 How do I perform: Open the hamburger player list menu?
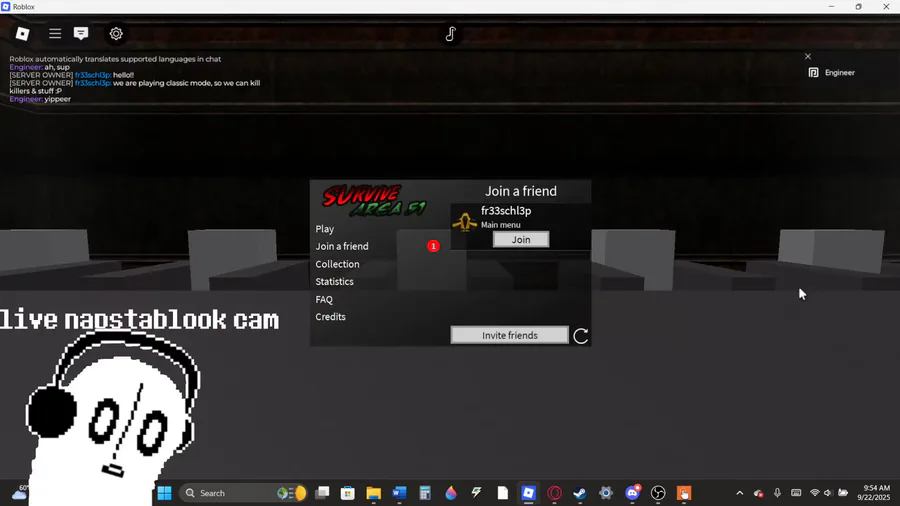point(55,34)
